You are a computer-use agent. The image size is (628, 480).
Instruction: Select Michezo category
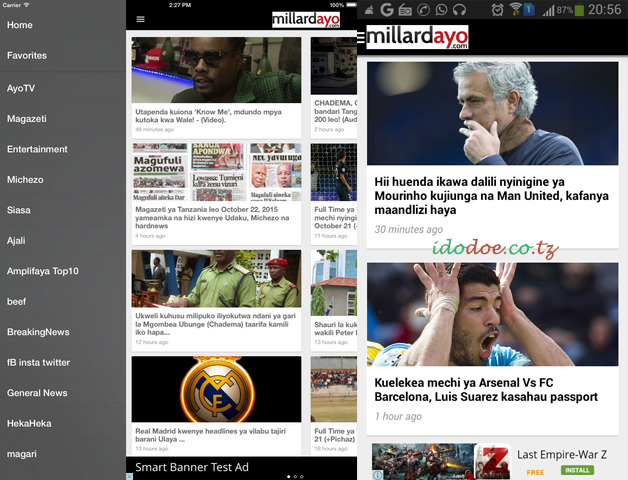tap(62, 179)
